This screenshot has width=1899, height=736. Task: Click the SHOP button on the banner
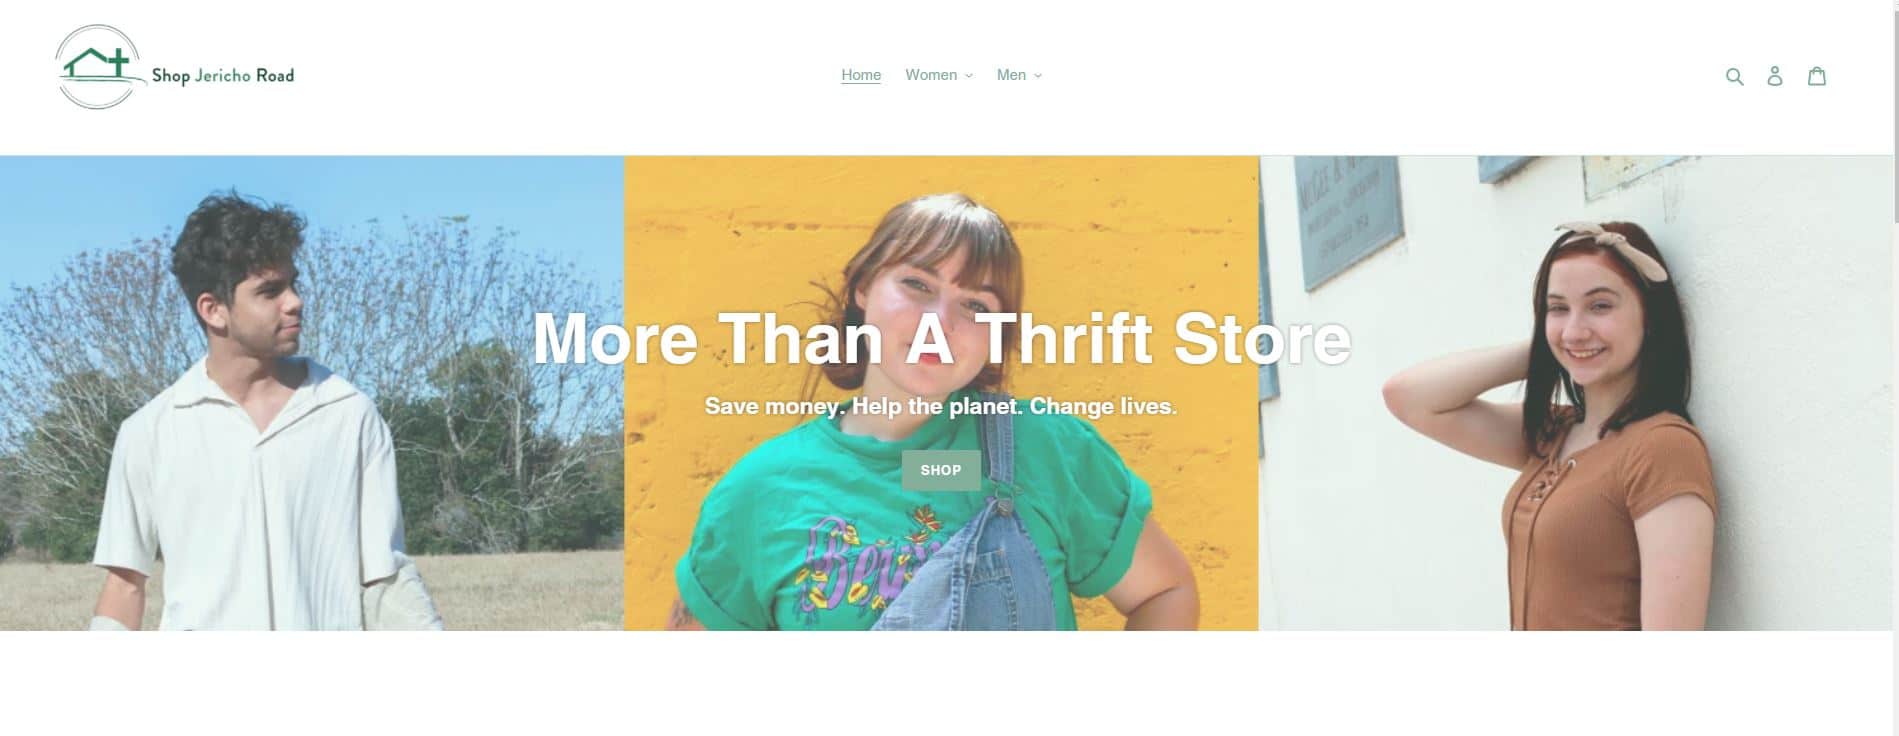941,470
